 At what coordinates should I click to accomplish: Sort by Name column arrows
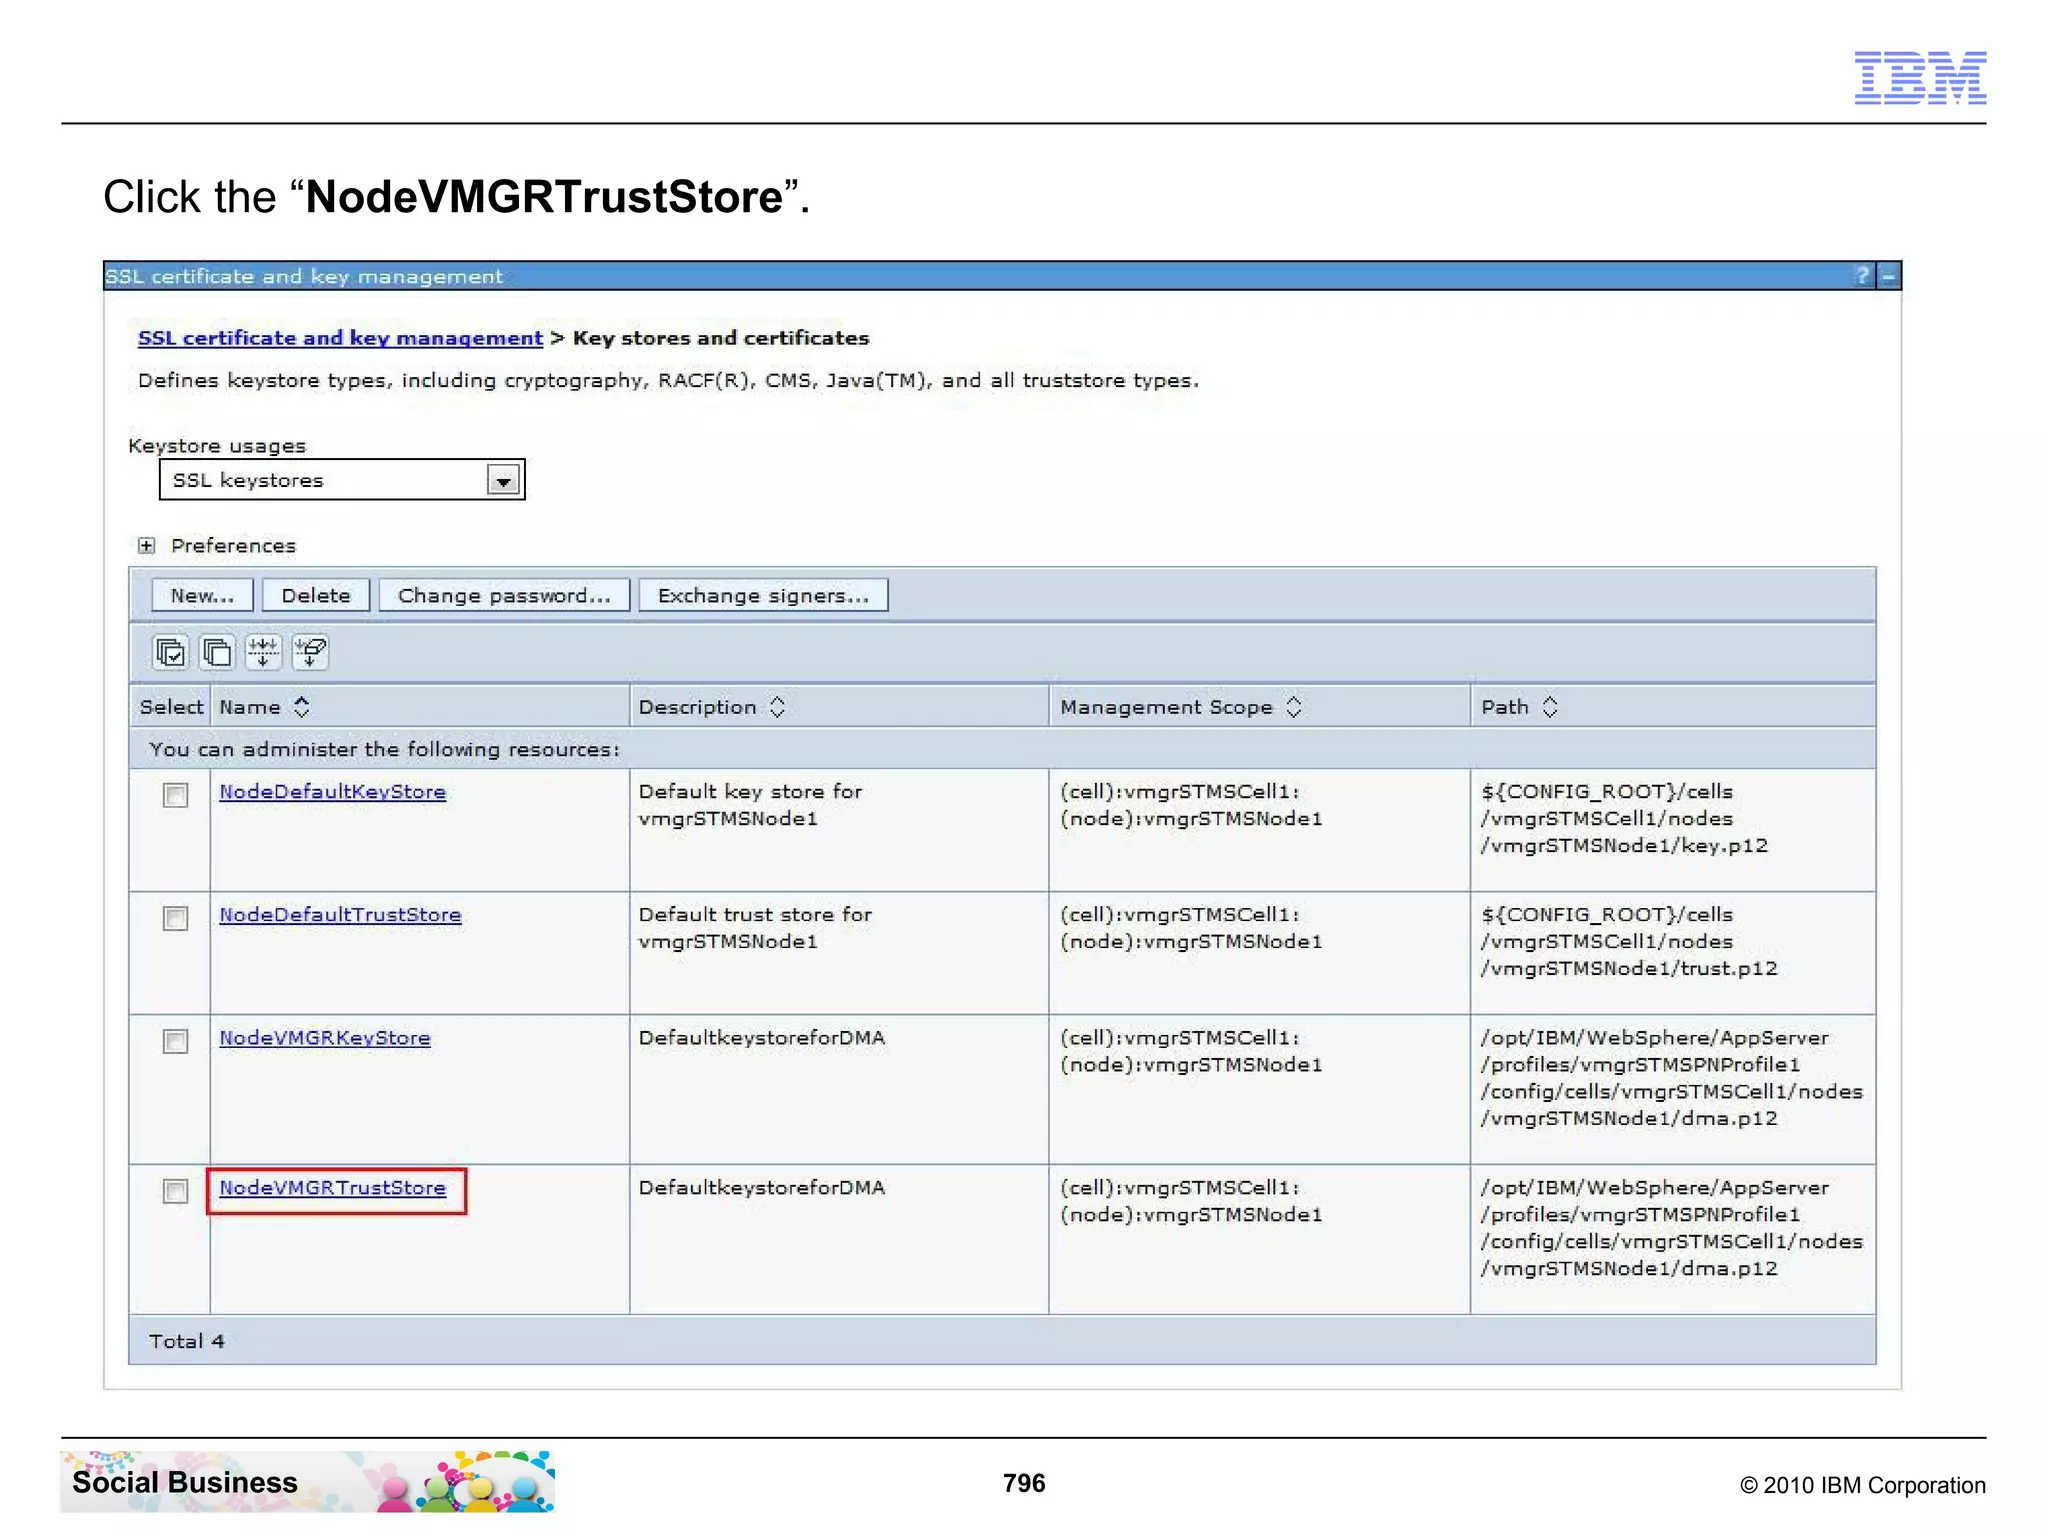click(x=302, y=707)
